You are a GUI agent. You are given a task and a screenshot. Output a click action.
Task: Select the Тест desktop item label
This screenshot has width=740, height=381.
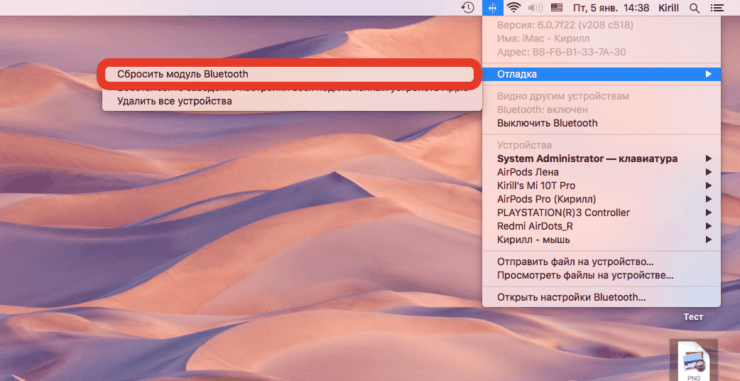(x=693, y=317)
